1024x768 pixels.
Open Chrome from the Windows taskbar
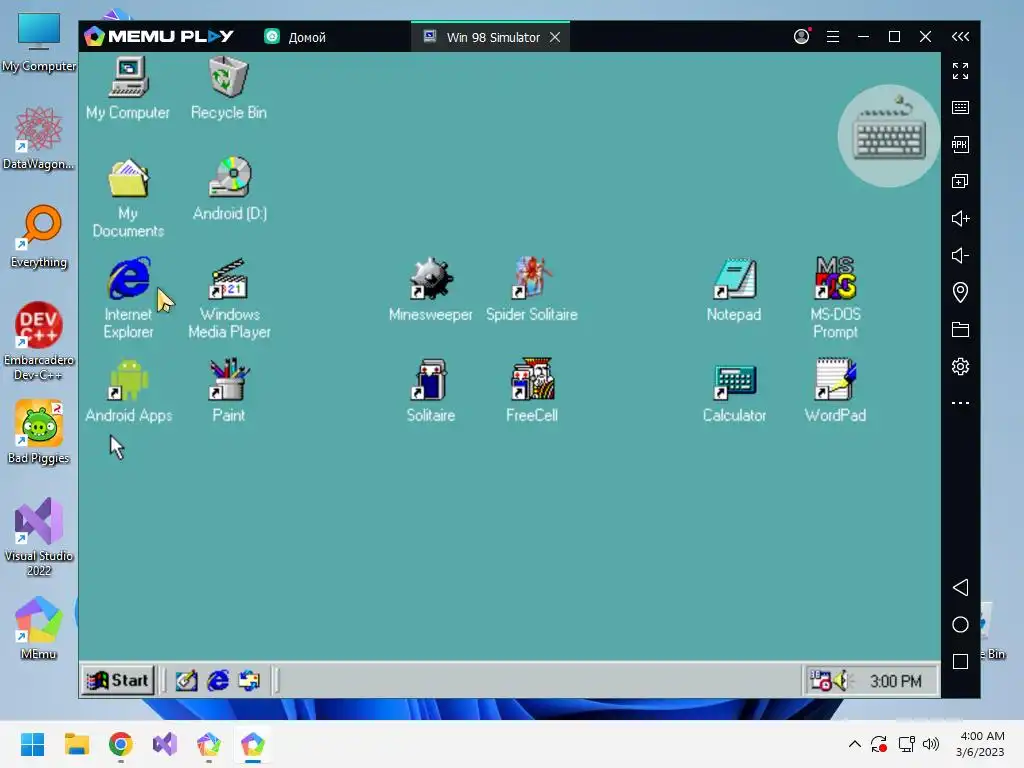121,744
